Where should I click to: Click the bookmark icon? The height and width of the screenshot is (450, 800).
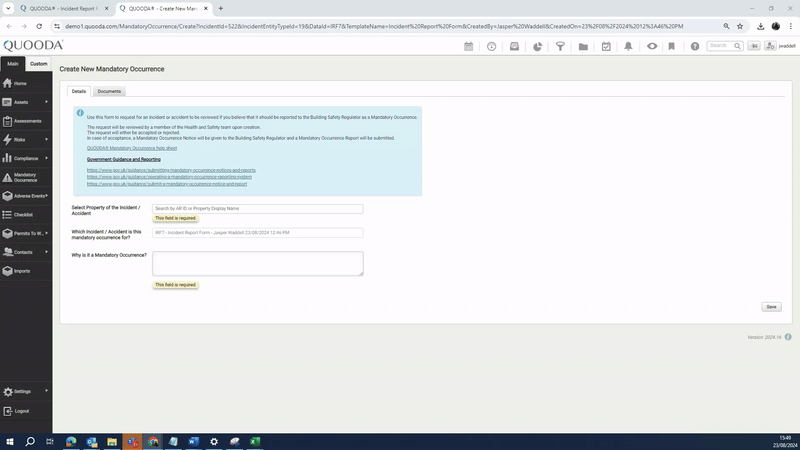[671, 46]
